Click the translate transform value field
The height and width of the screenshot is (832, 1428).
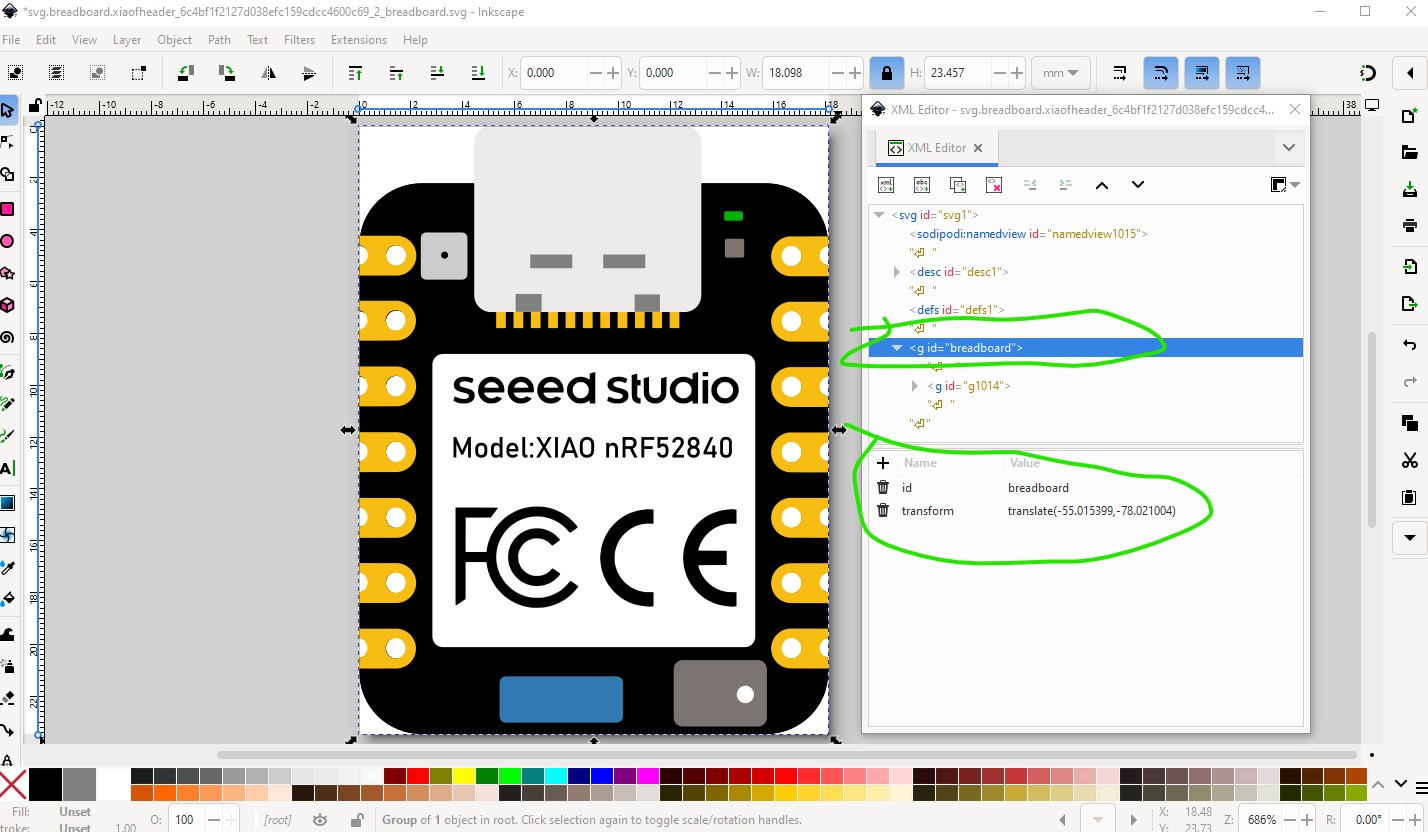coord(1091,511)
